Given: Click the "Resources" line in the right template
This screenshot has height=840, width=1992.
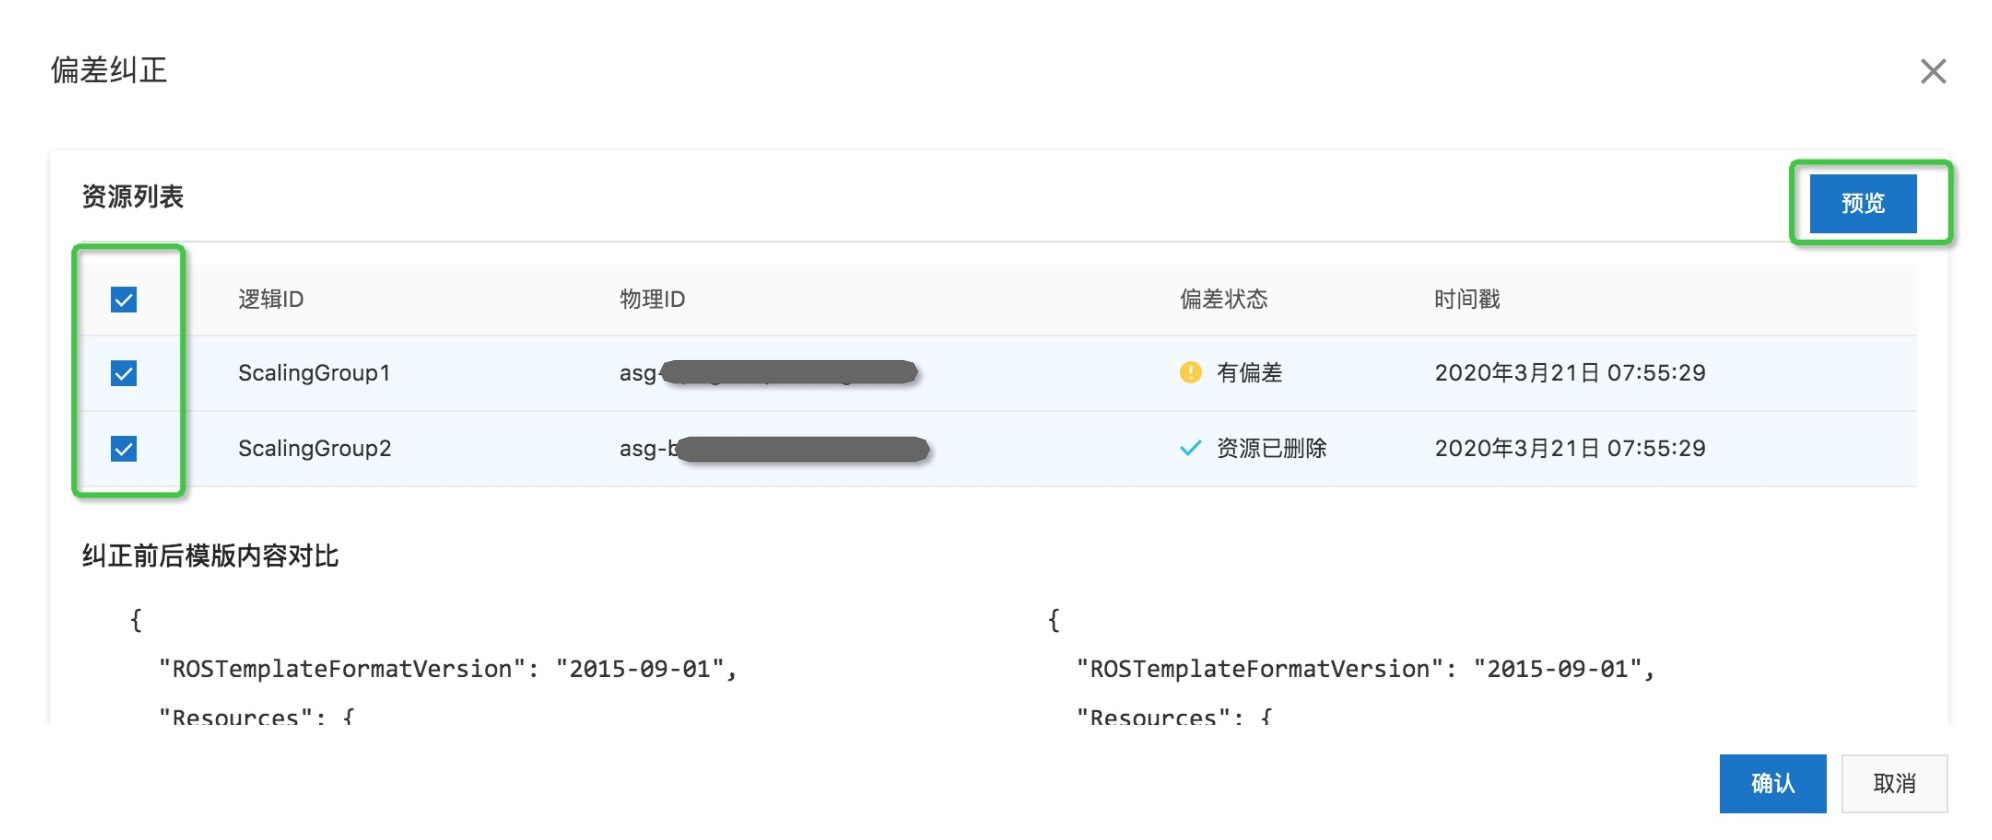Looking at the screenshot, I should click(1175, 716).
